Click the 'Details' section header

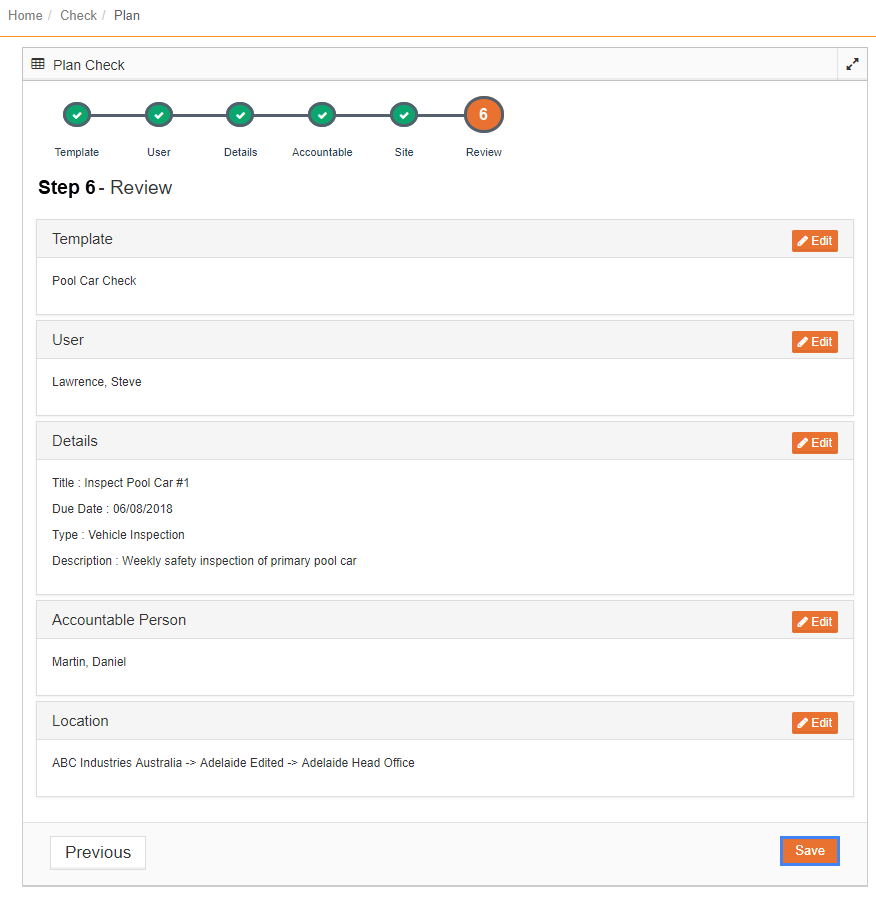click(75, 441)
